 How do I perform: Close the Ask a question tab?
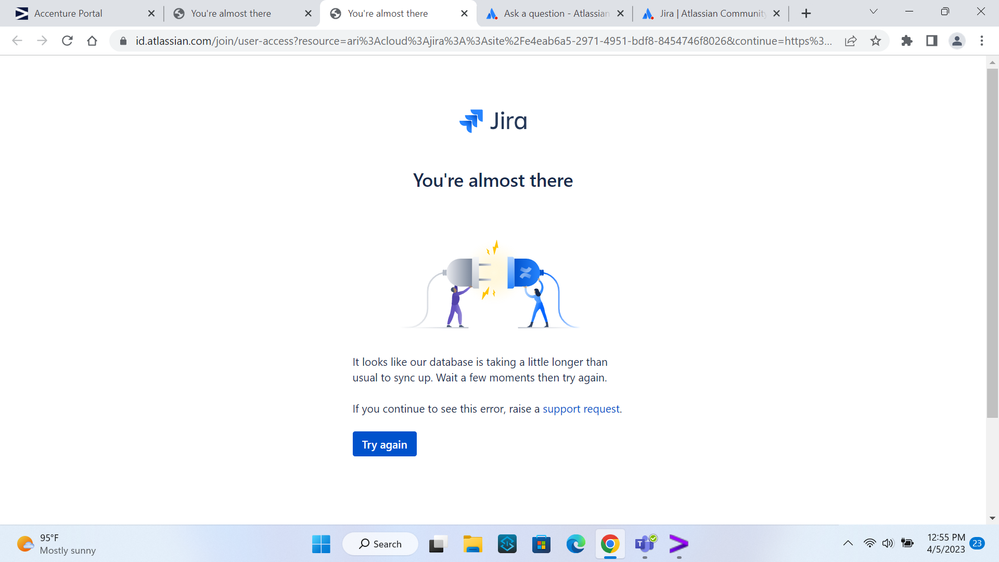tap(621, 13)
